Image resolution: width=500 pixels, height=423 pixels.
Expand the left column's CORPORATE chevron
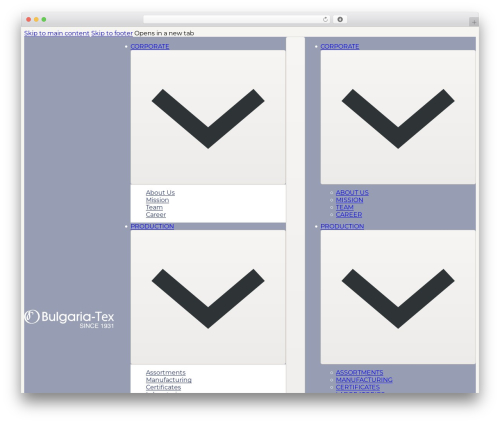coord(208,117)
